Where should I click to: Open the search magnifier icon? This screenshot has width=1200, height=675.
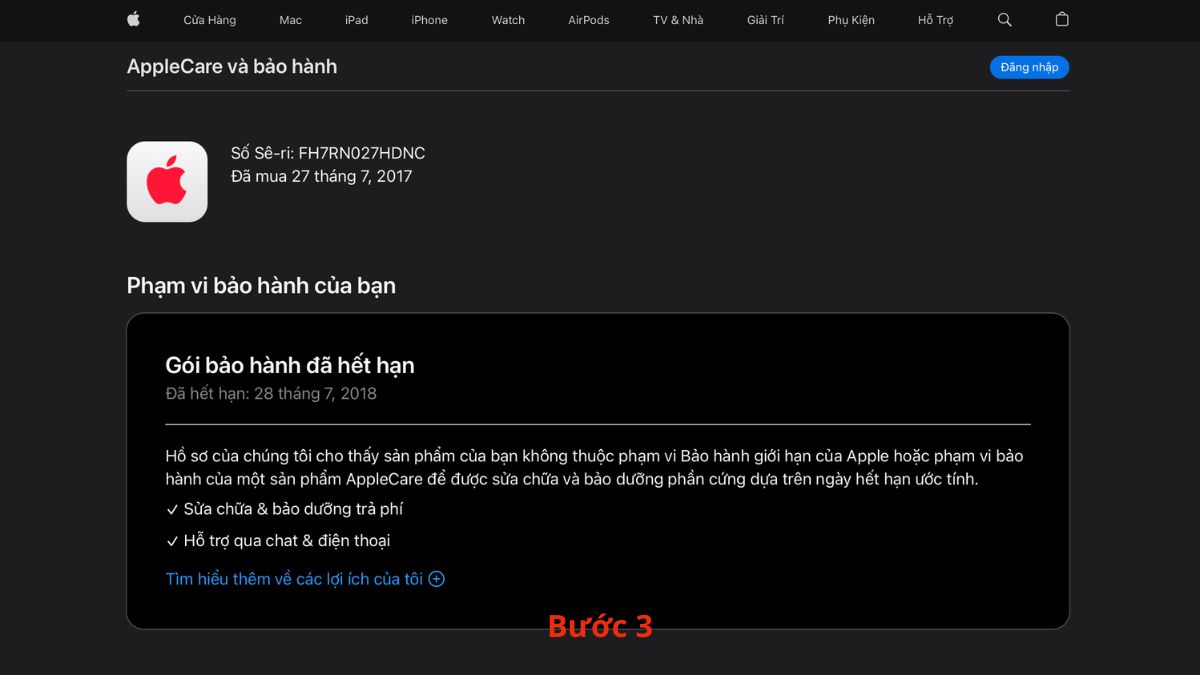pyautogui.click(x=1004, y=19)
